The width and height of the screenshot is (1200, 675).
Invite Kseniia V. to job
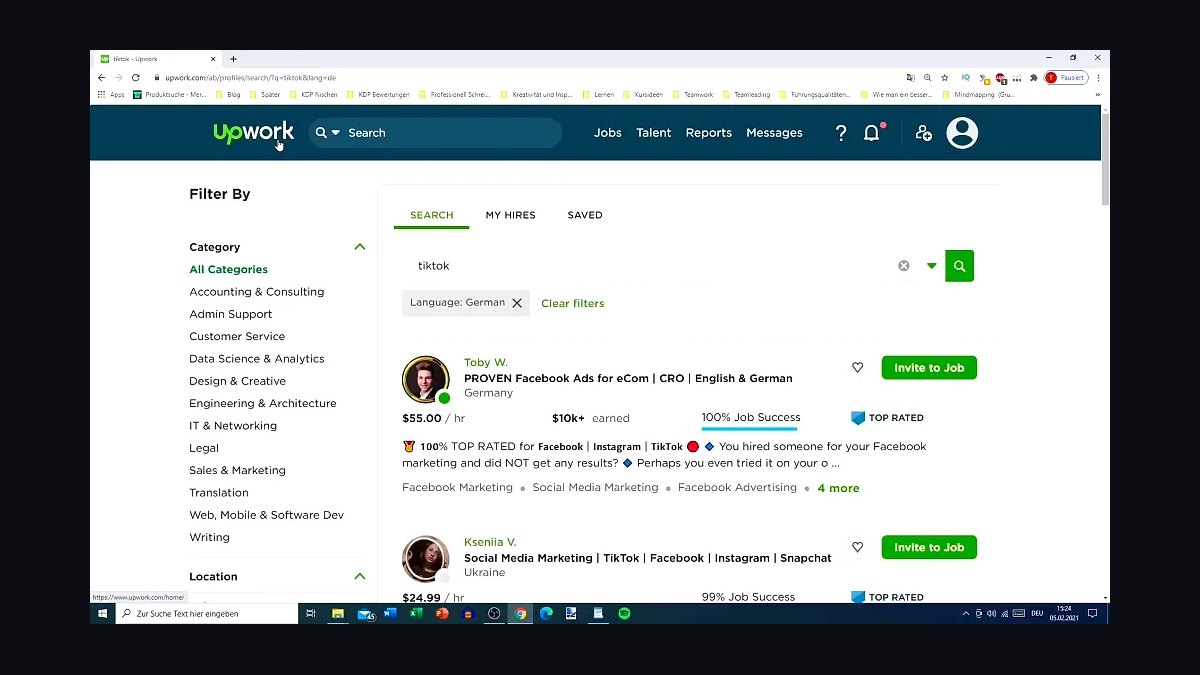[x=929, y=547]
